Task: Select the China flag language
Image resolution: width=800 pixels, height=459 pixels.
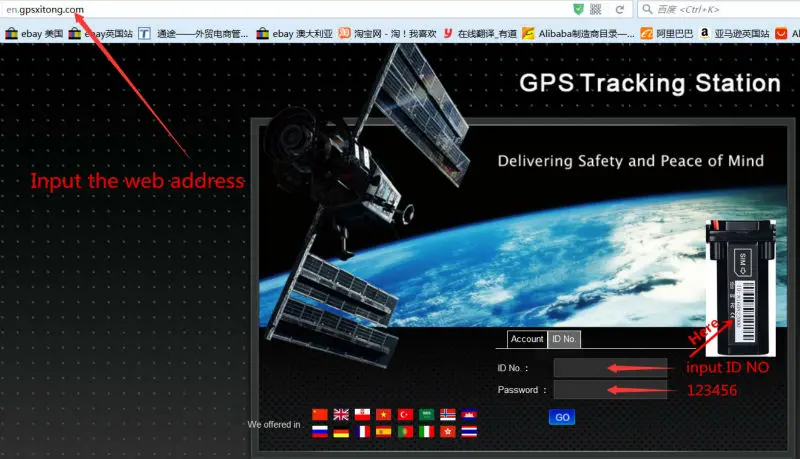Action: pyautogui.click(x=320, y=414)
